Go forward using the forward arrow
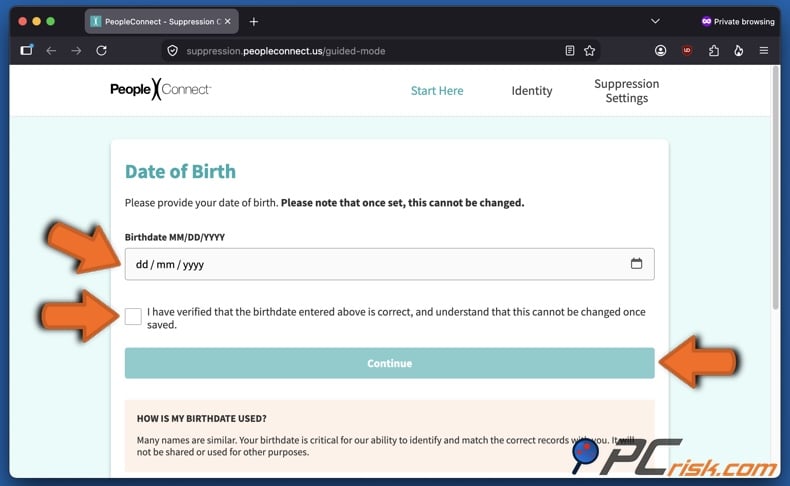The image size is (790, 486). coord(76,51)
